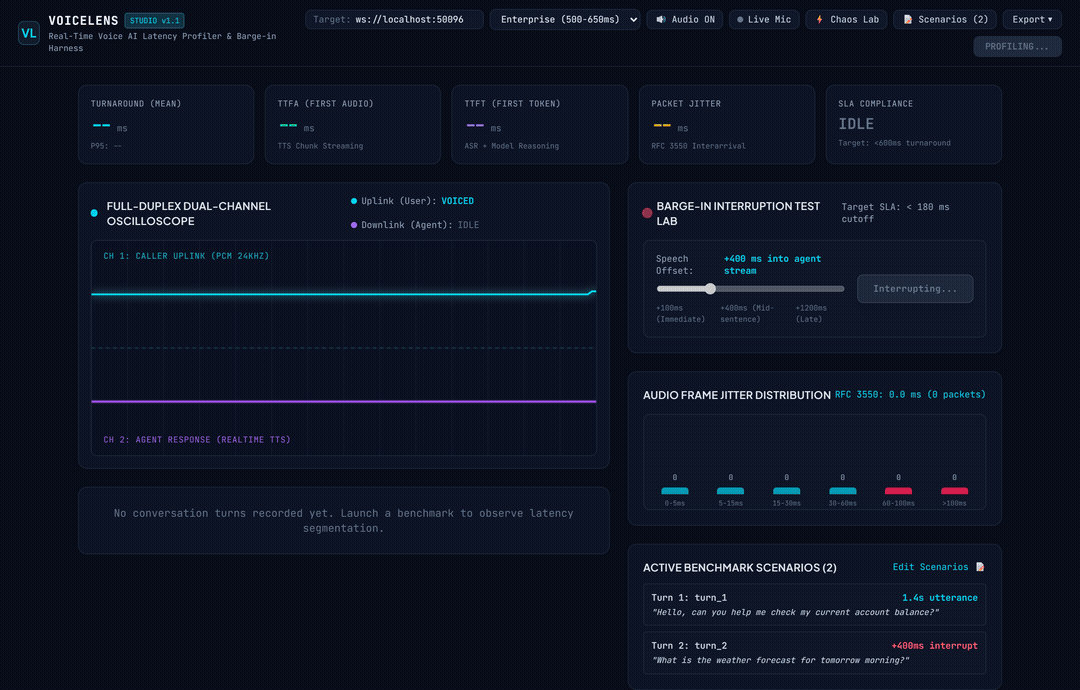This screenshot has height=690, width=1080.
Task: Click the +400ms interrupt label
Action: pyautogui.click(x=934, y=646)
